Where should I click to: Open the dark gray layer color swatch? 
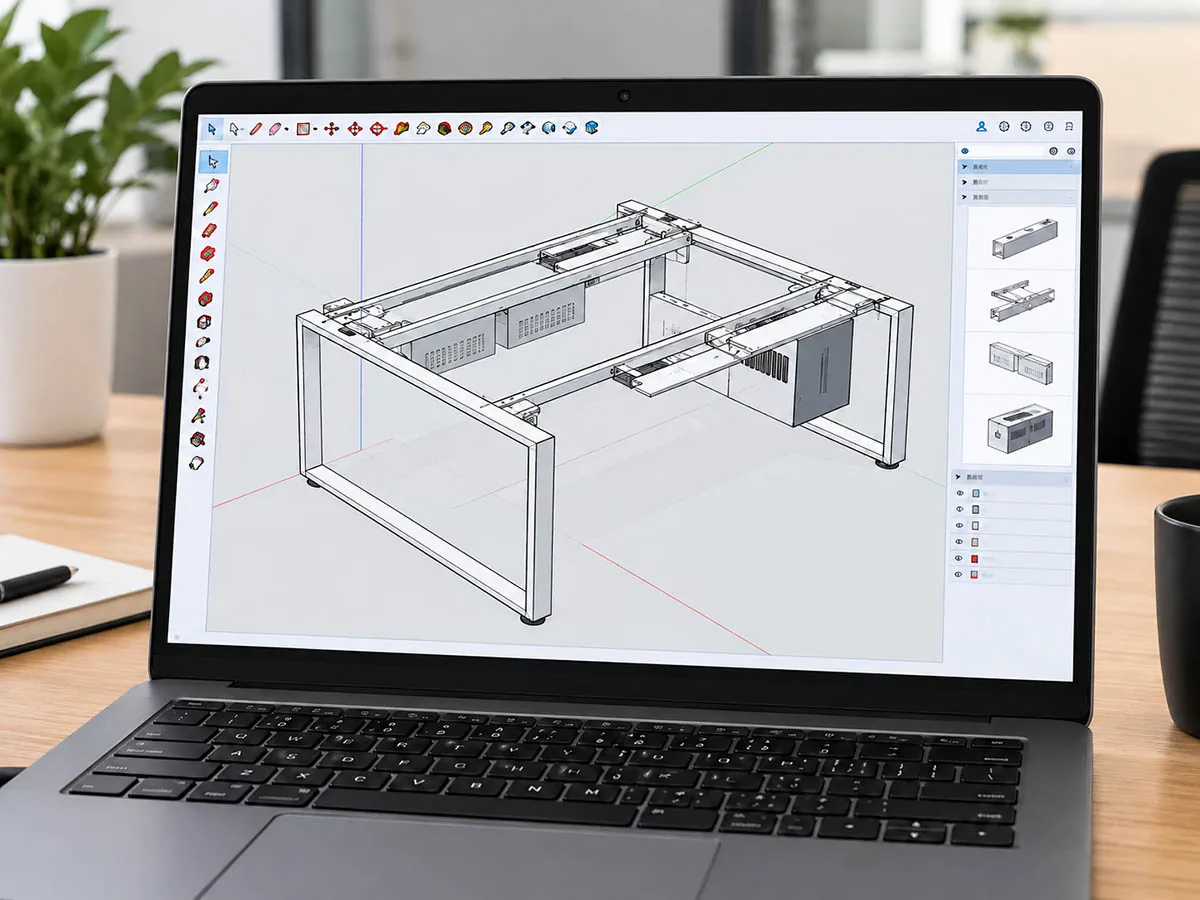click(975, 509)
